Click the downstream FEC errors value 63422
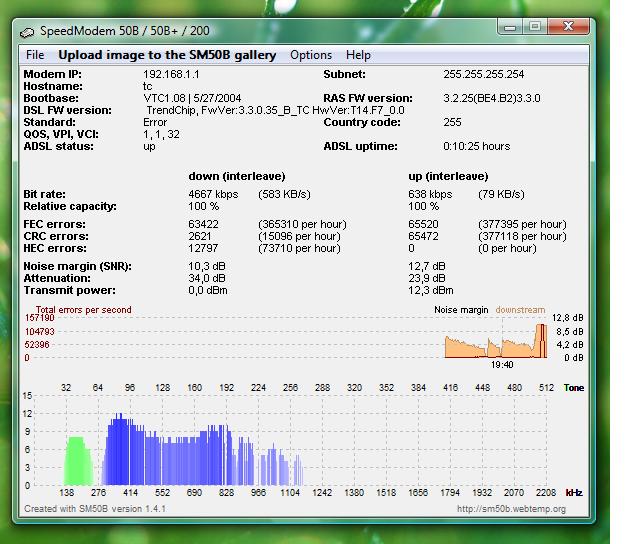The image size is (640, 544). 203,224
